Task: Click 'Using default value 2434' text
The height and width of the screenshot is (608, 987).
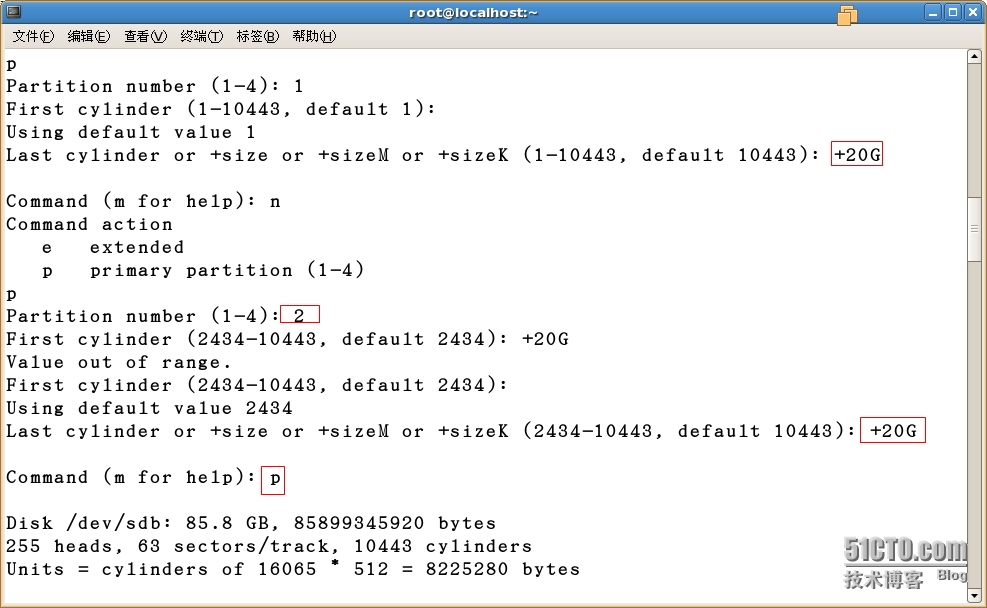Action: point(149,408)
